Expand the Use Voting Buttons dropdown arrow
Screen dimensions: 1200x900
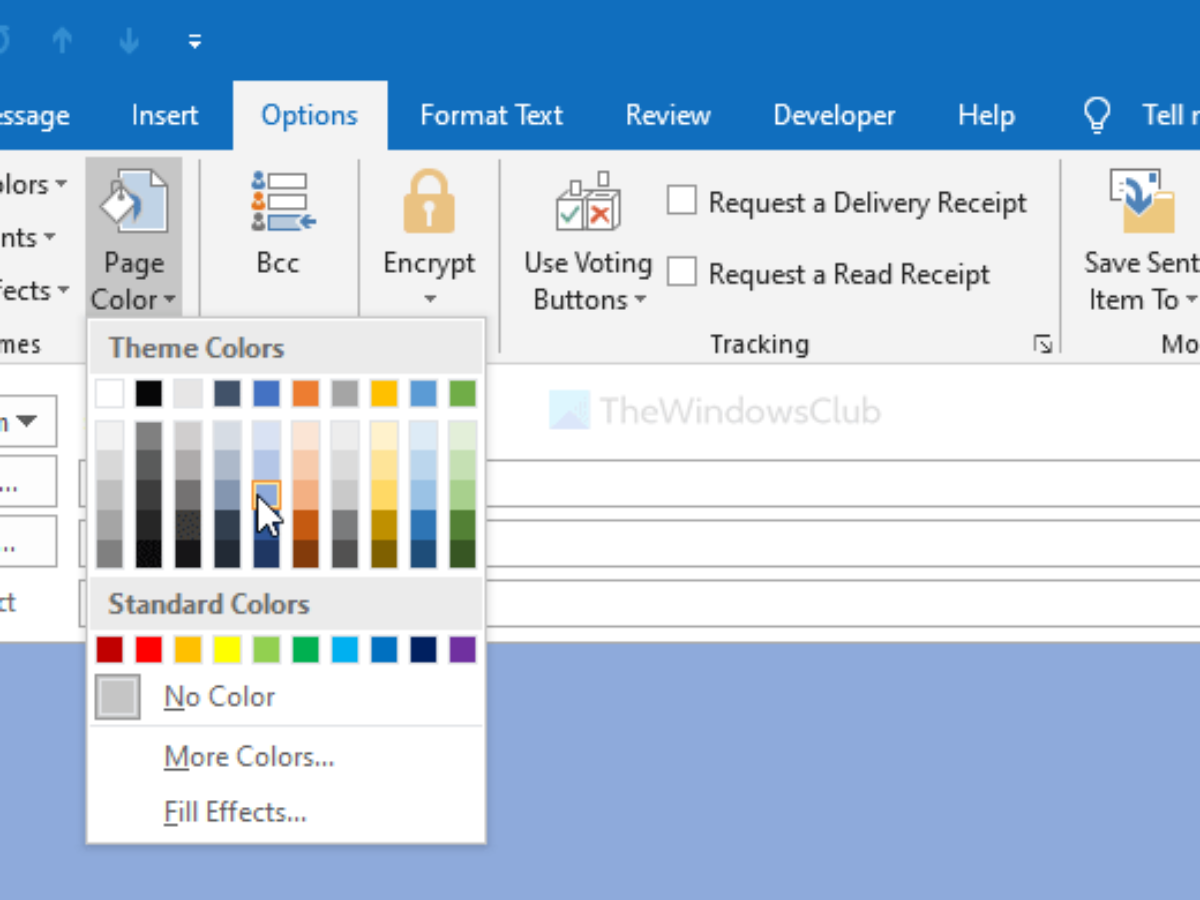click(640, 300)
